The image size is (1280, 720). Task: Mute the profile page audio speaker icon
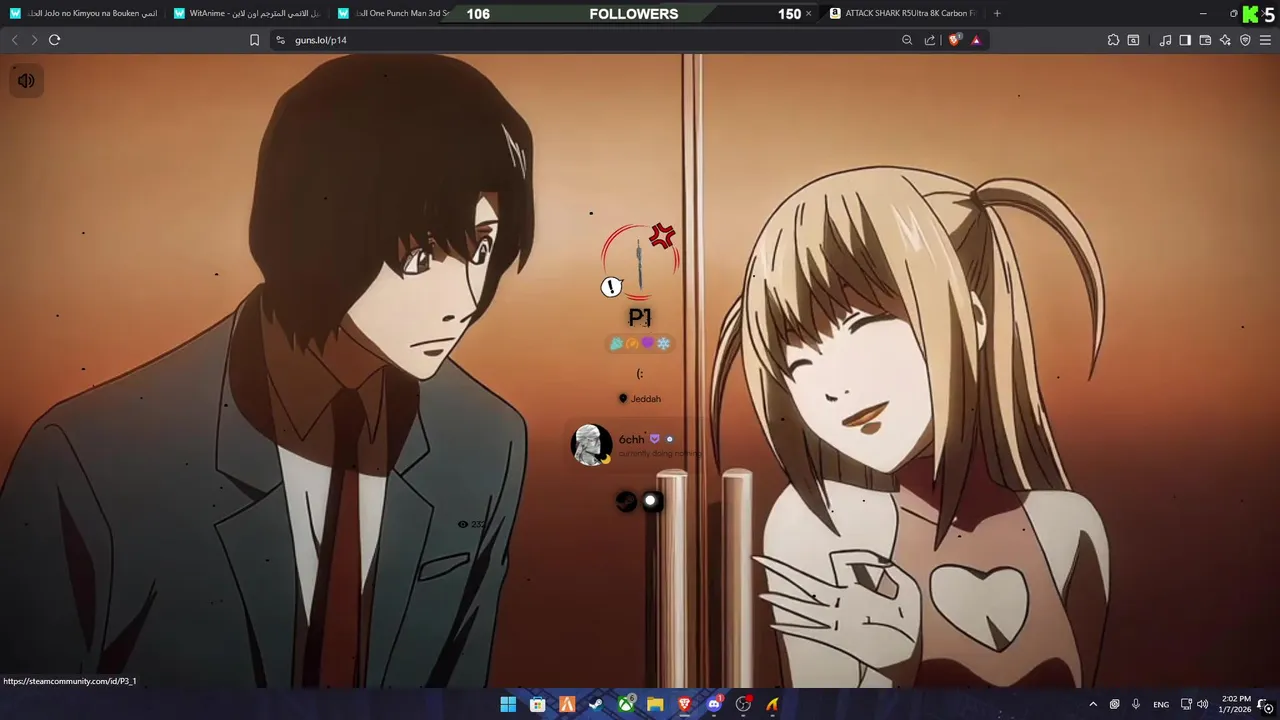26,81
